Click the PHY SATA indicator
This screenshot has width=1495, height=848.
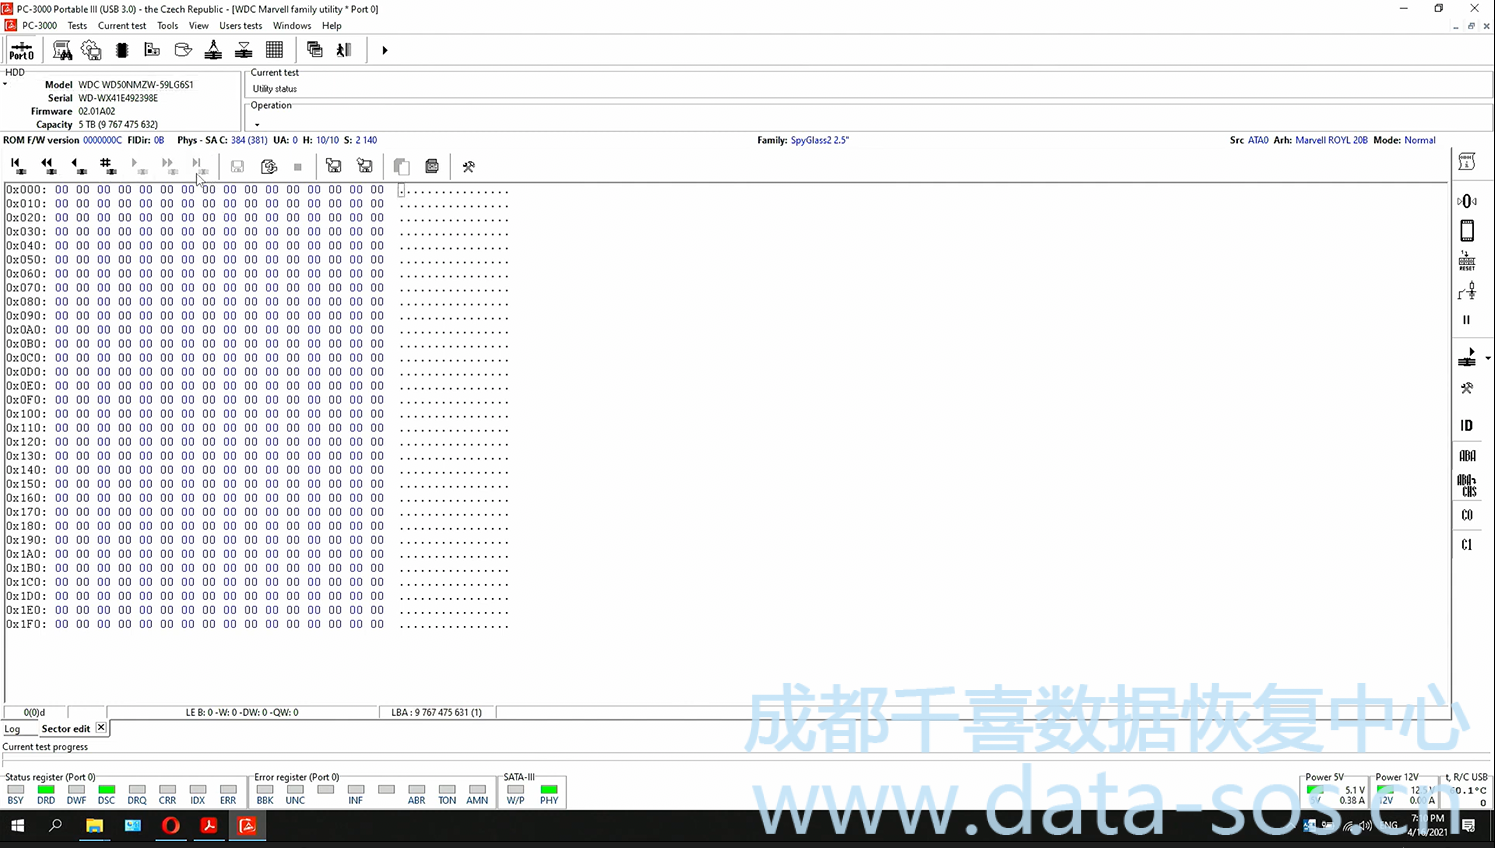(x=549, y=794)
